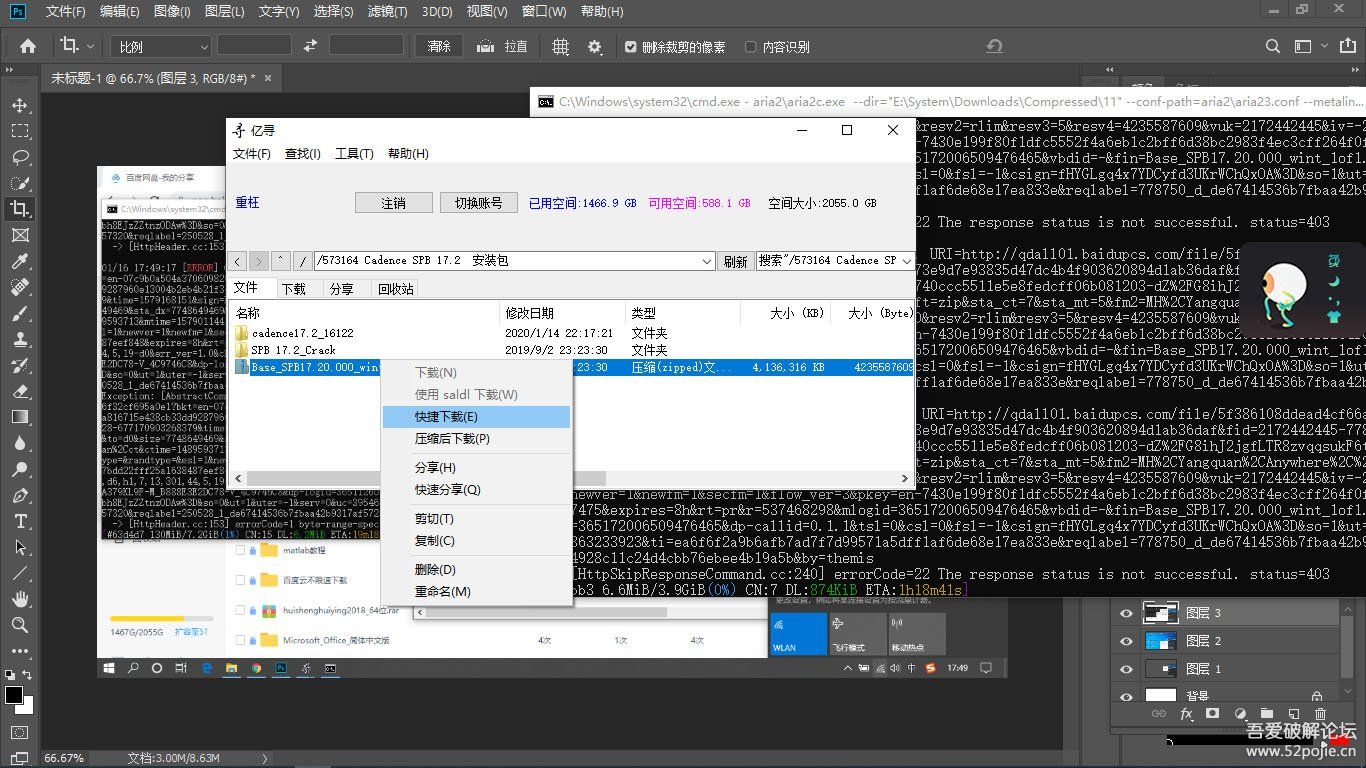The image size is (1366, 768).
Task: Open Photoshop search magnifier icon
Action: click(x=1273, y=46)
